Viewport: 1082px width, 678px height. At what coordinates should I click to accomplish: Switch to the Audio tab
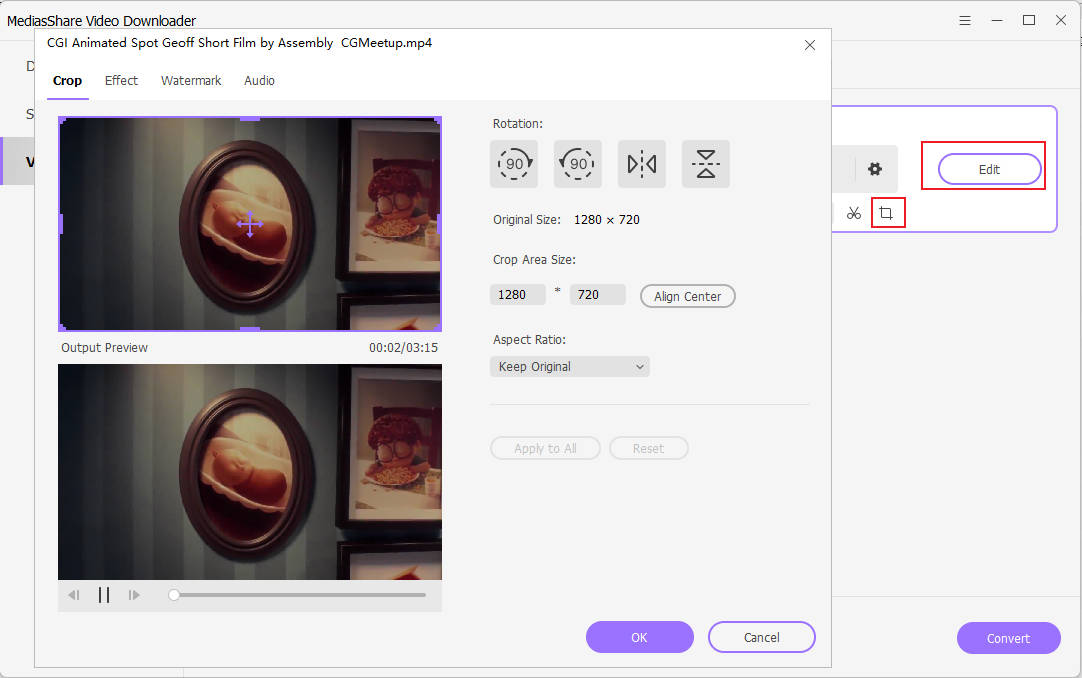coord(259,81)
